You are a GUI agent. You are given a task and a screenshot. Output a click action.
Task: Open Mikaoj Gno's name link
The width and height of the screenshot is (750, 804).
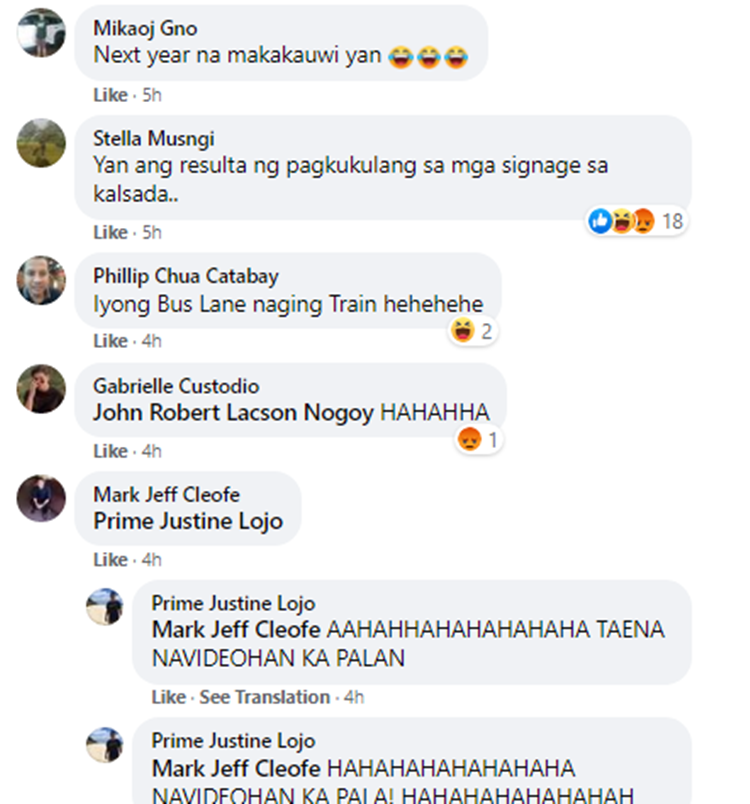tap(145, 28)
